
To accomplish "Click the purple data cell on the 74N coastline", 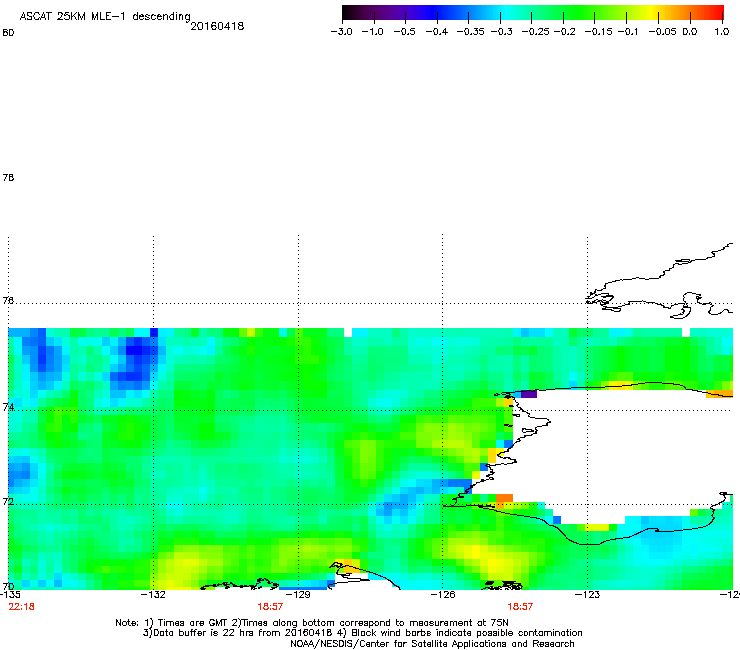I will pyautogui.click(x=529, y=394).
